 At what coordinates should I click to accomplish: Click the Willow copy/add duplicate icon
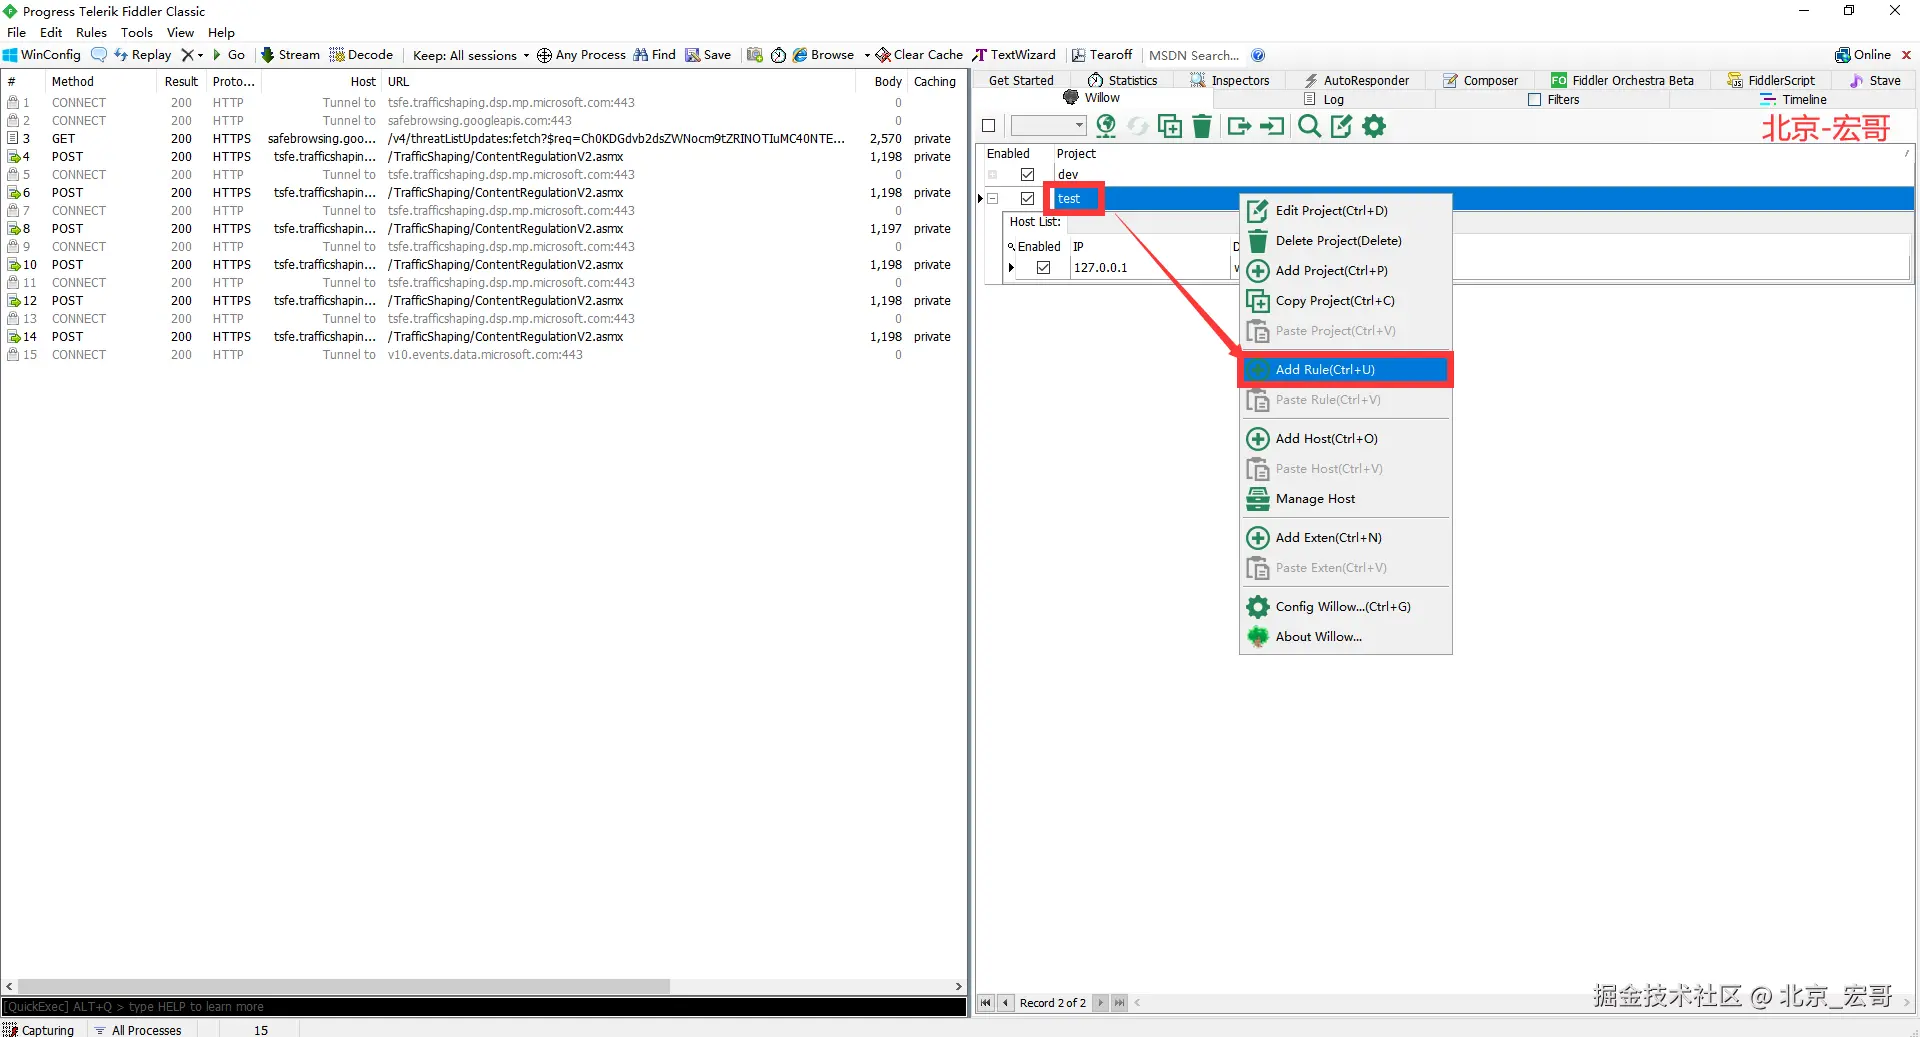pos(1170,126)
